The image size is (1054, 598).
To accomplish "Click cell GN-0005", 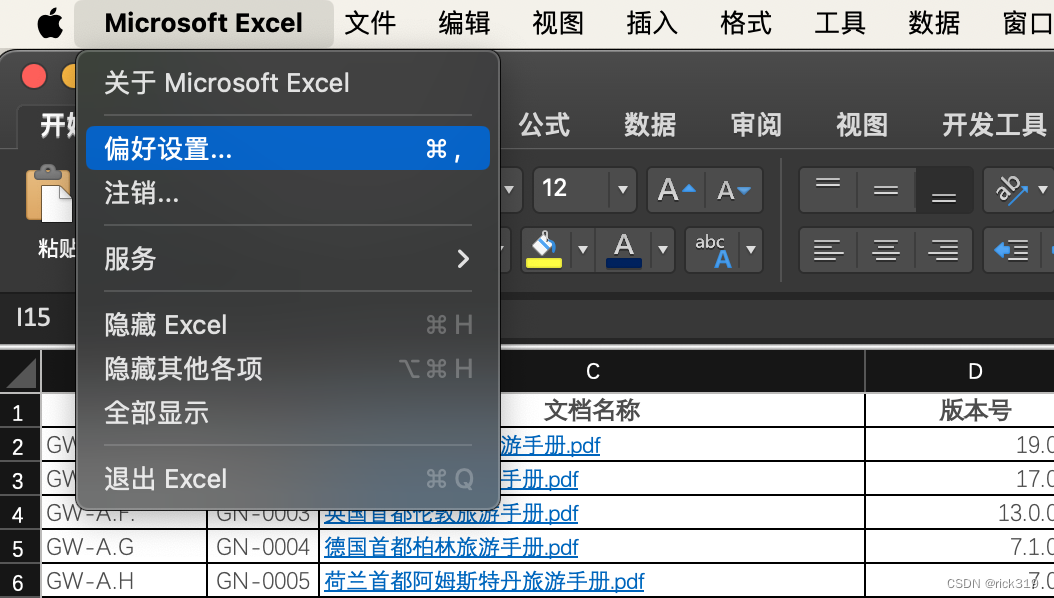I will [263, 581].
